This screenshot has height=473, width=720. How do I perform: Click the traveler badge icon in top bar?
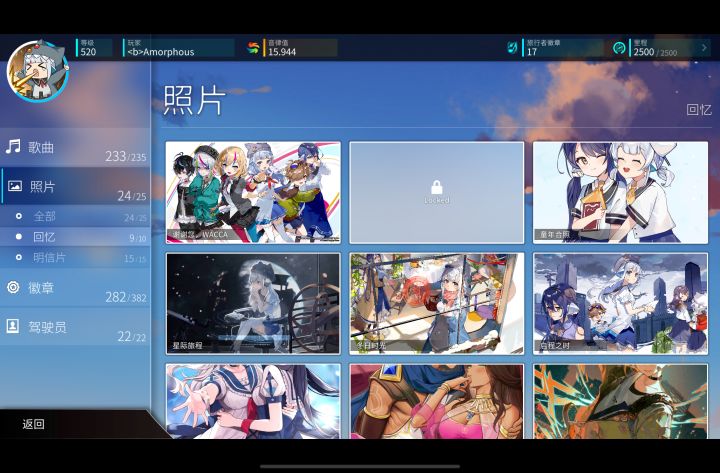(x=512, y=47)
